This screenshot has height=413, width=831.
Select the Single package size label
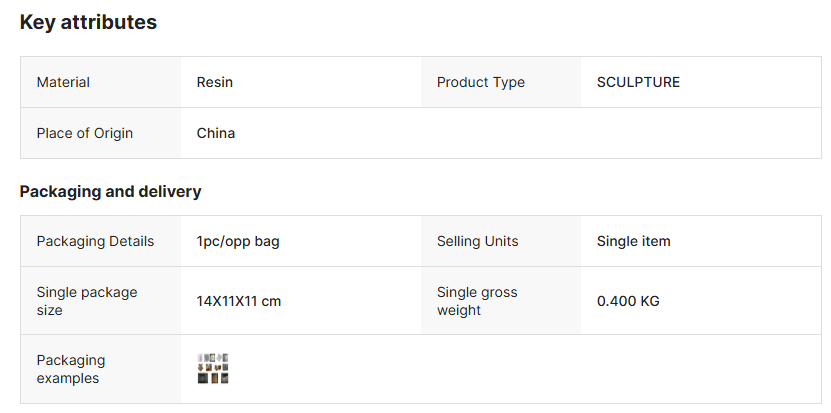86,301
